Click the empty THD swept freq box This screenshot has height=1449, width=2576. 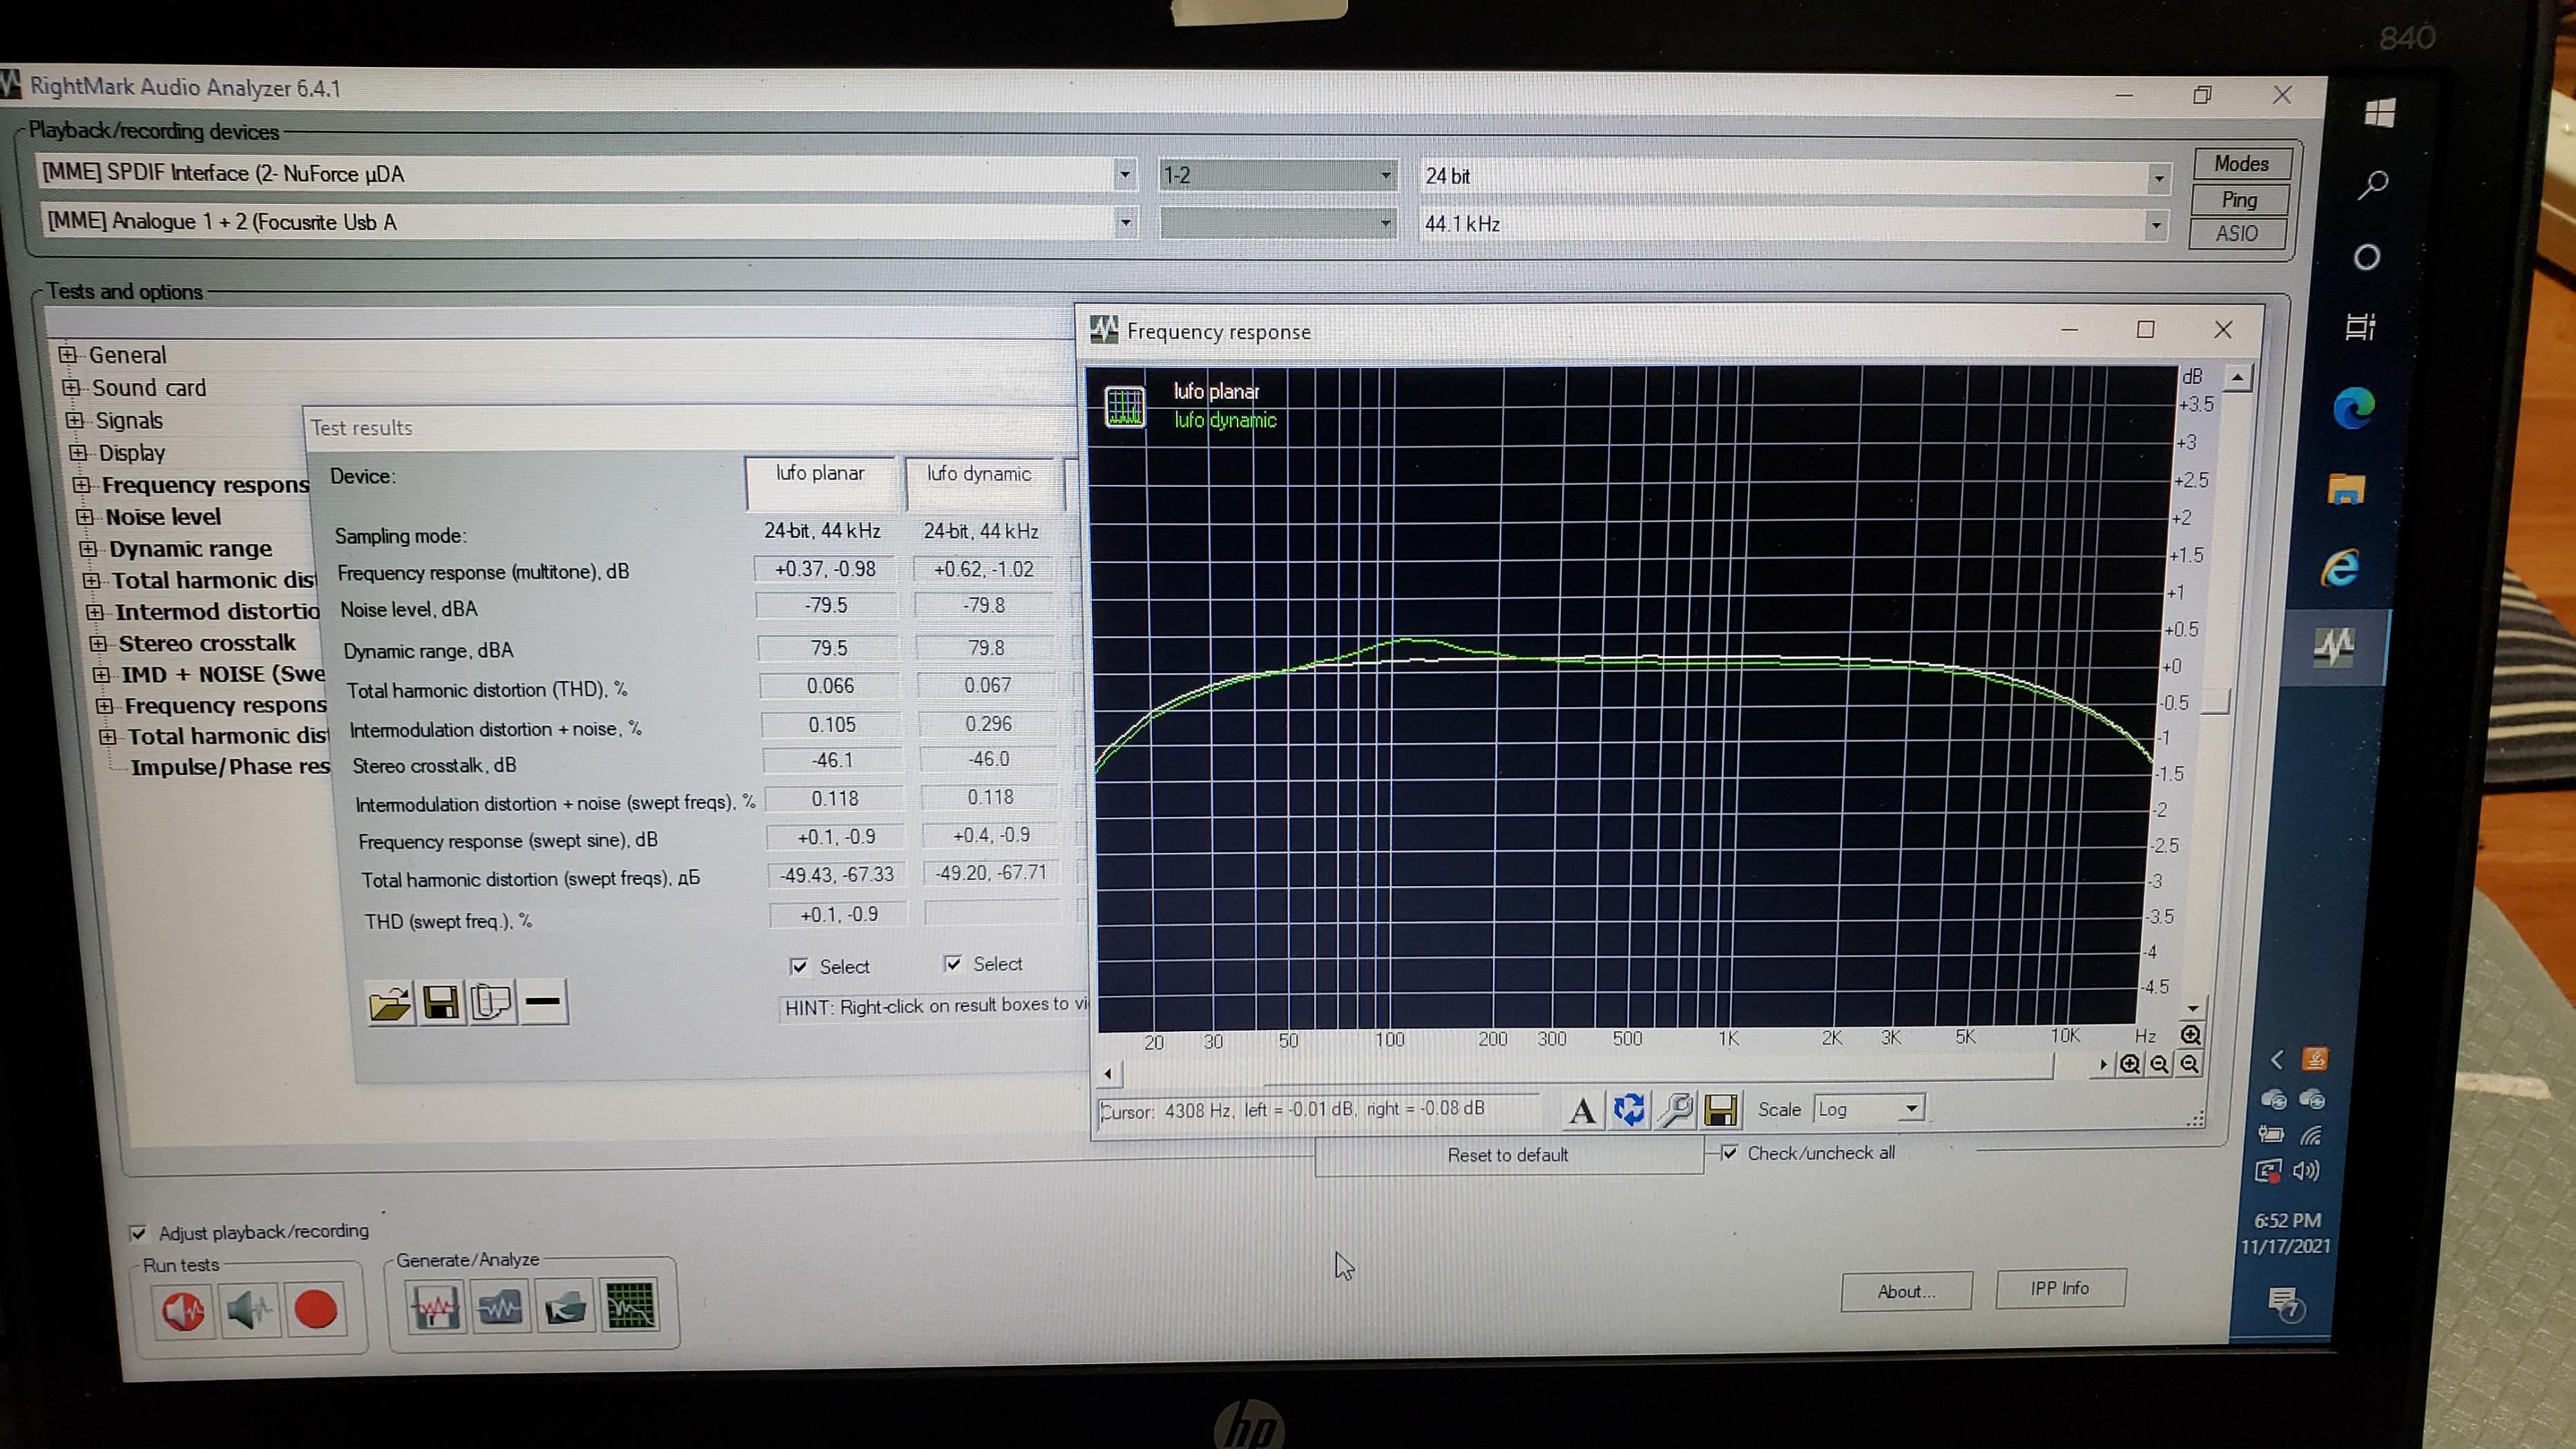pyautogui.click(x=992, y=912)
